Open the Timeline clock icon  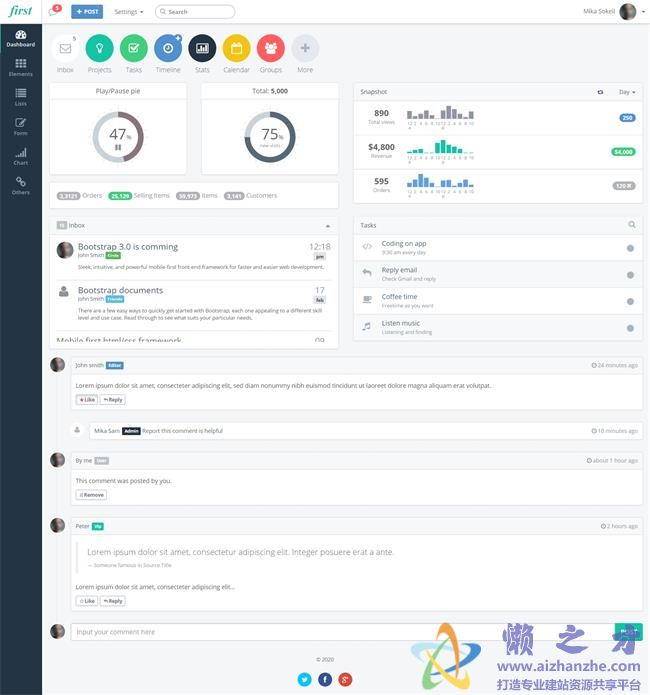168,48
